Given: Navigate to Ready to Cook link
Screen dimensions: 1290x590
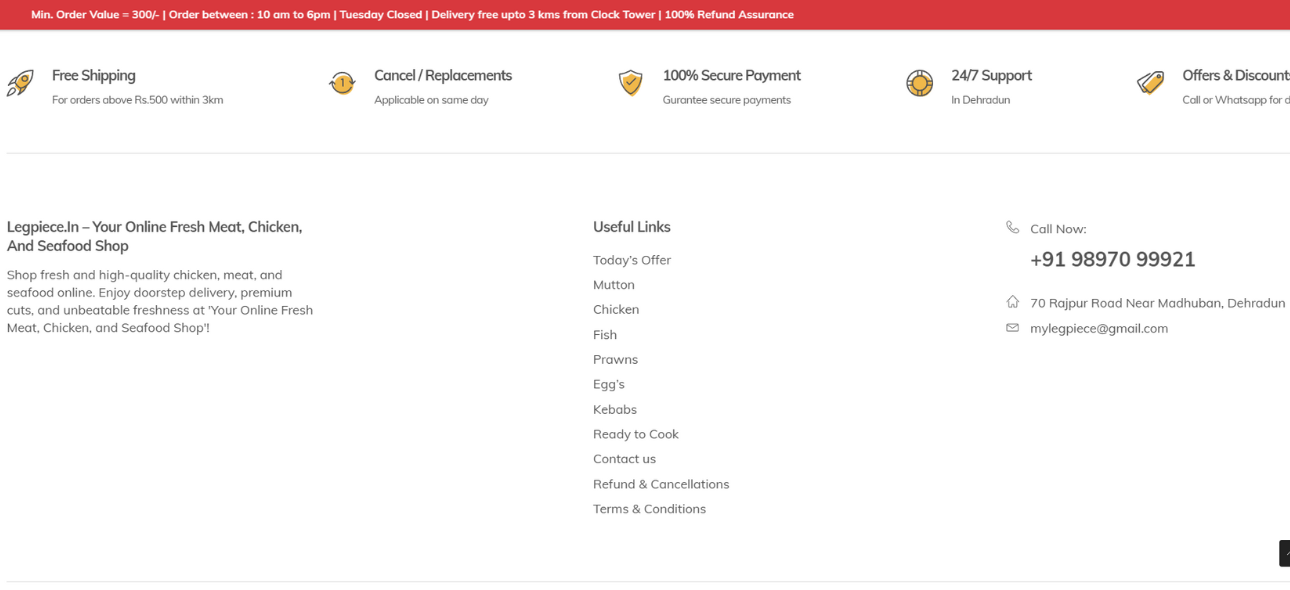Looking at the screenshot, I should tap(635, 434).
